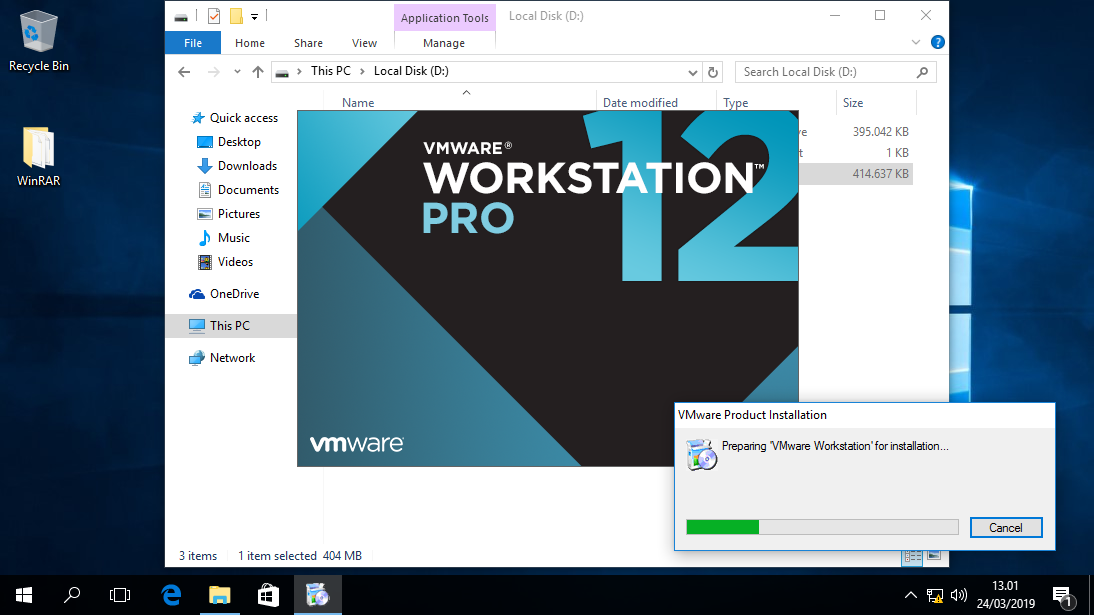Open Explorer help icon
Screen dimensions: 1094x615
click(x=938, y=43)
